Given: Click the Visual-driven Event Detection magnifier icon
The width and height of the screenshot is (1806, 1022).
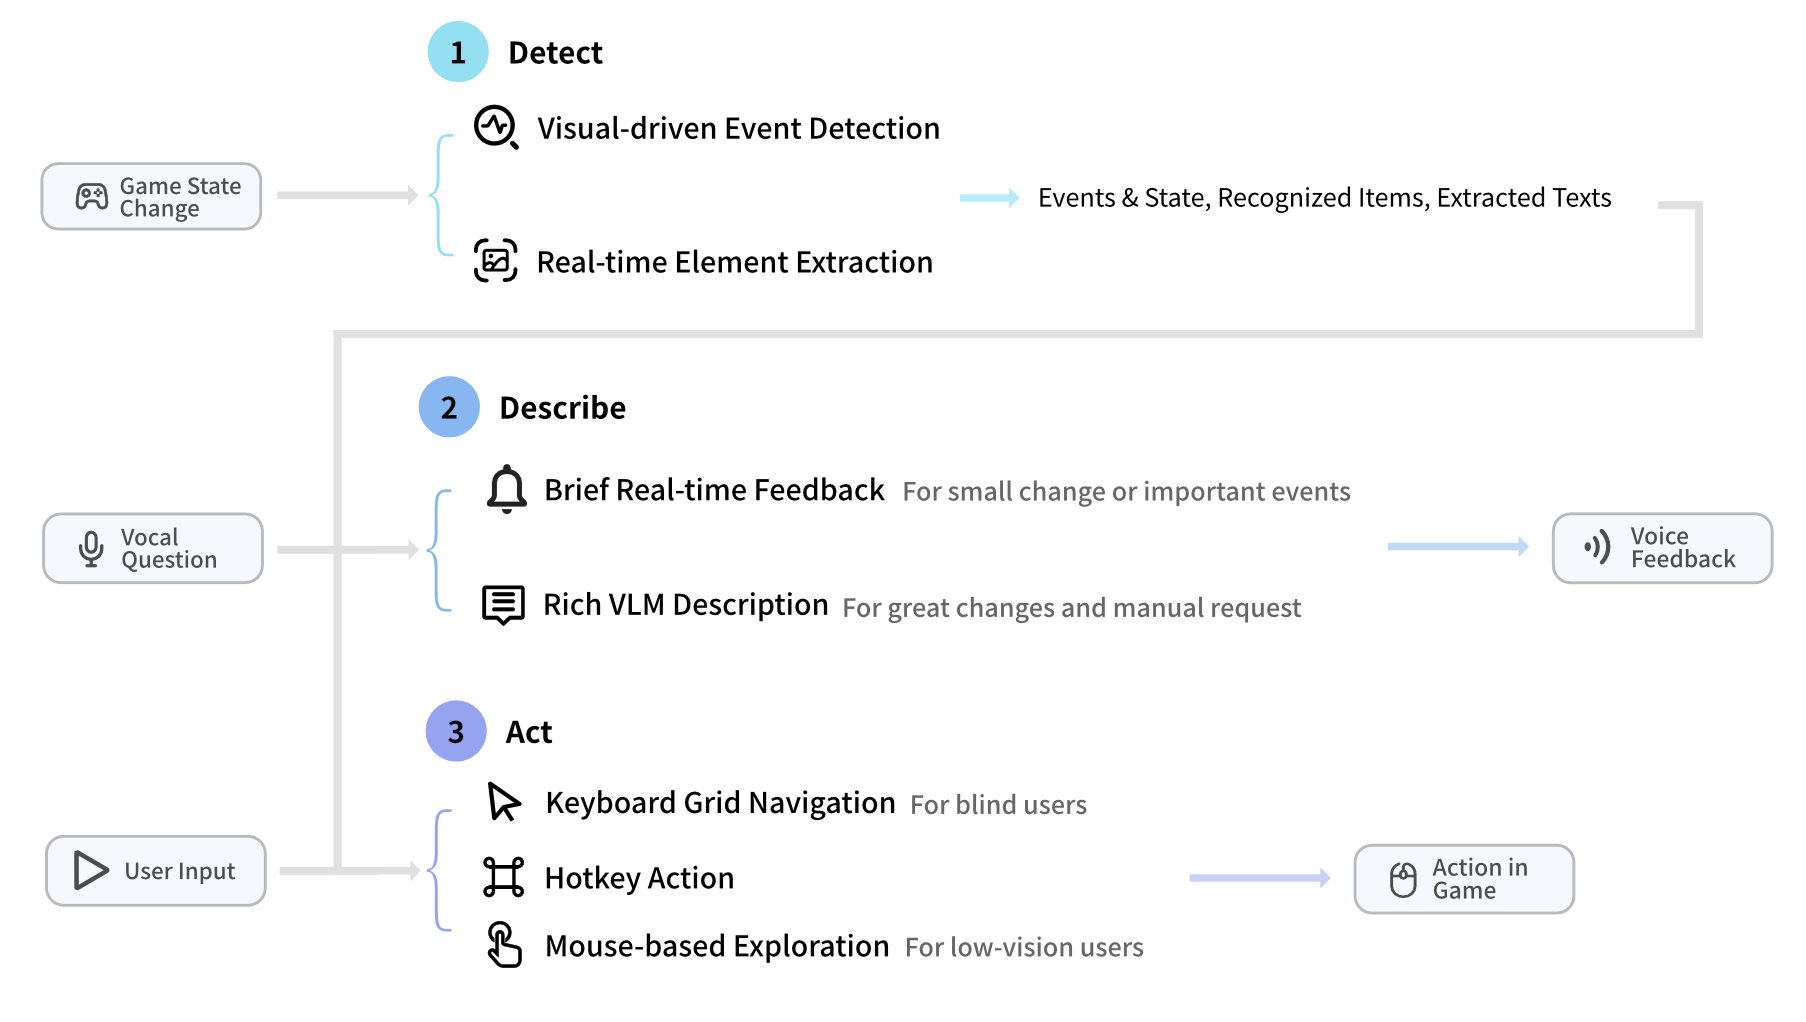Looking at the screenshot, I should coord(495,127).
